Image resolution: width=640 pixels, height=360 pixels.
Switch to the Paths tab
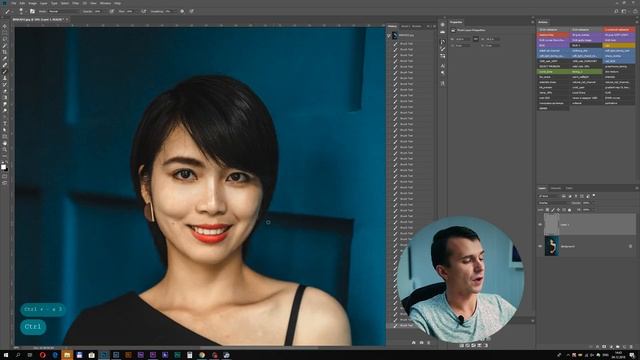point(569,188)
